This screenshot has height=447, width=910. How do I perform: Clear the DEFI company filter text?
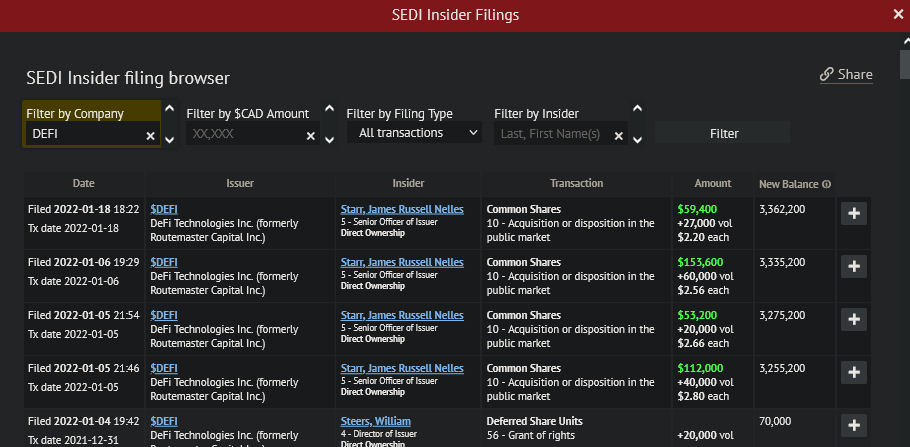point(151,135)
